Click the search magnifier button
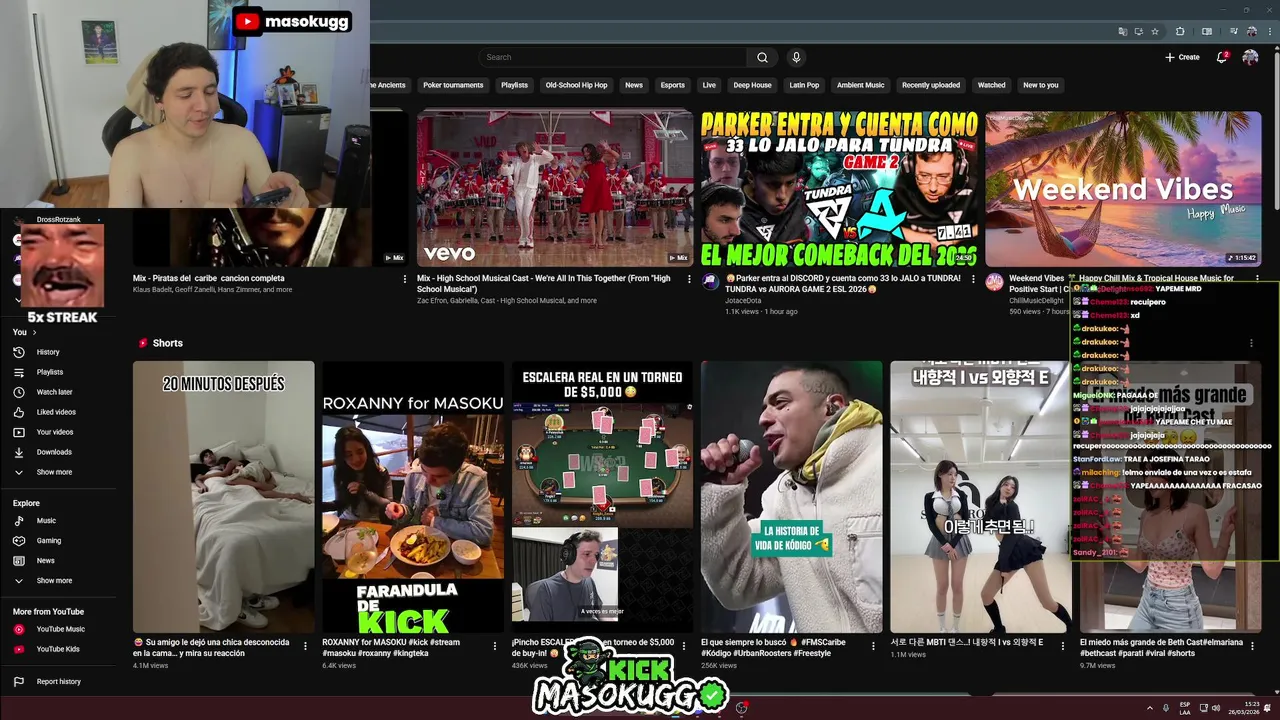This screenshot has height=720, width=1280. point(762,57)
